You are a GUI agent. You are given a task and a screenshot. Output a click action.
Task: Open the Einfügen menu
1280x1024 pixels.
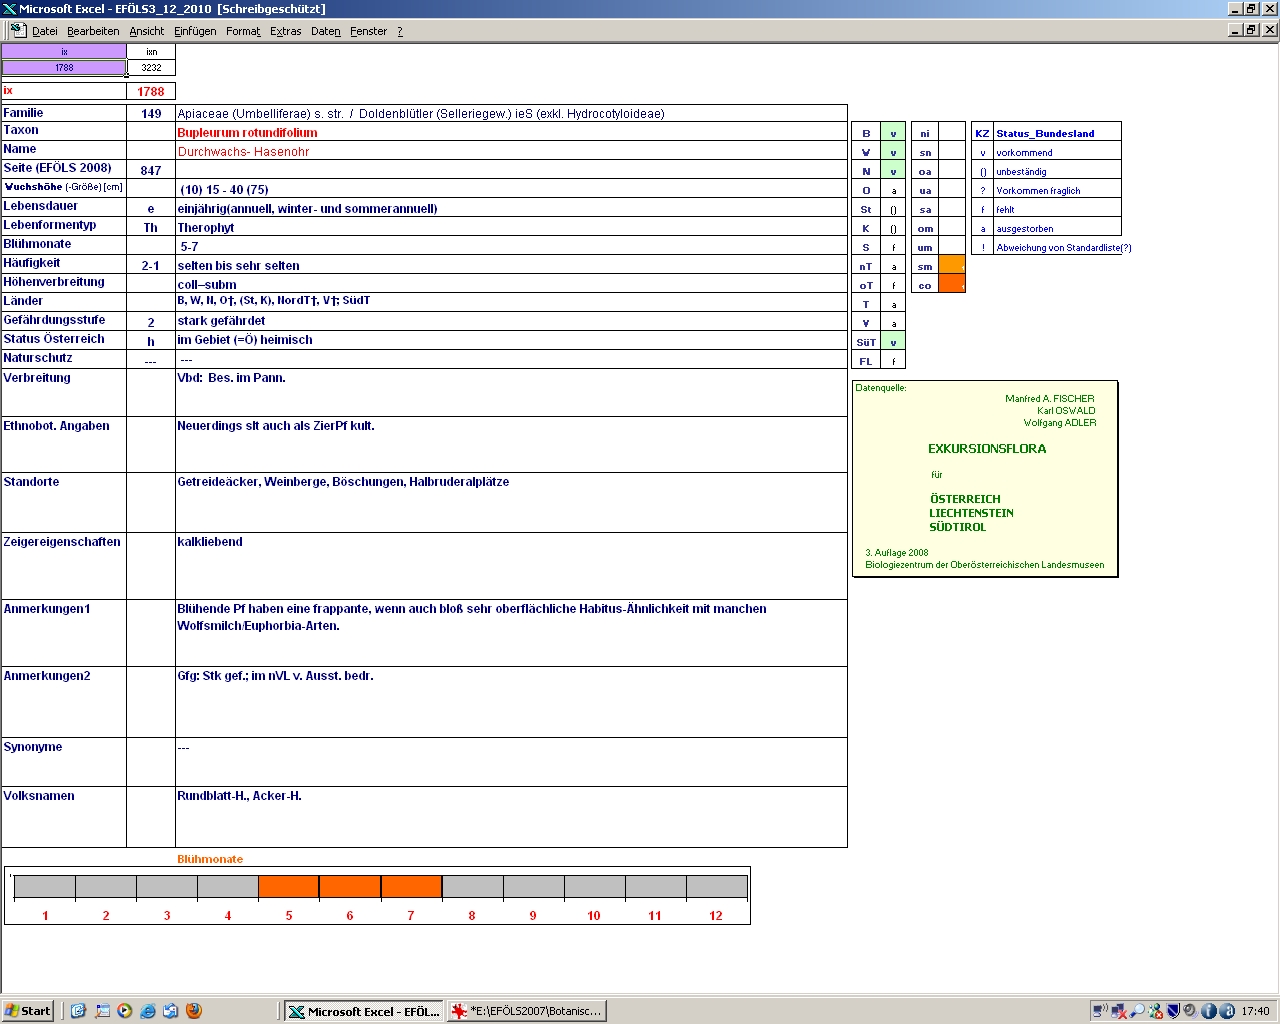click(195, 31)
